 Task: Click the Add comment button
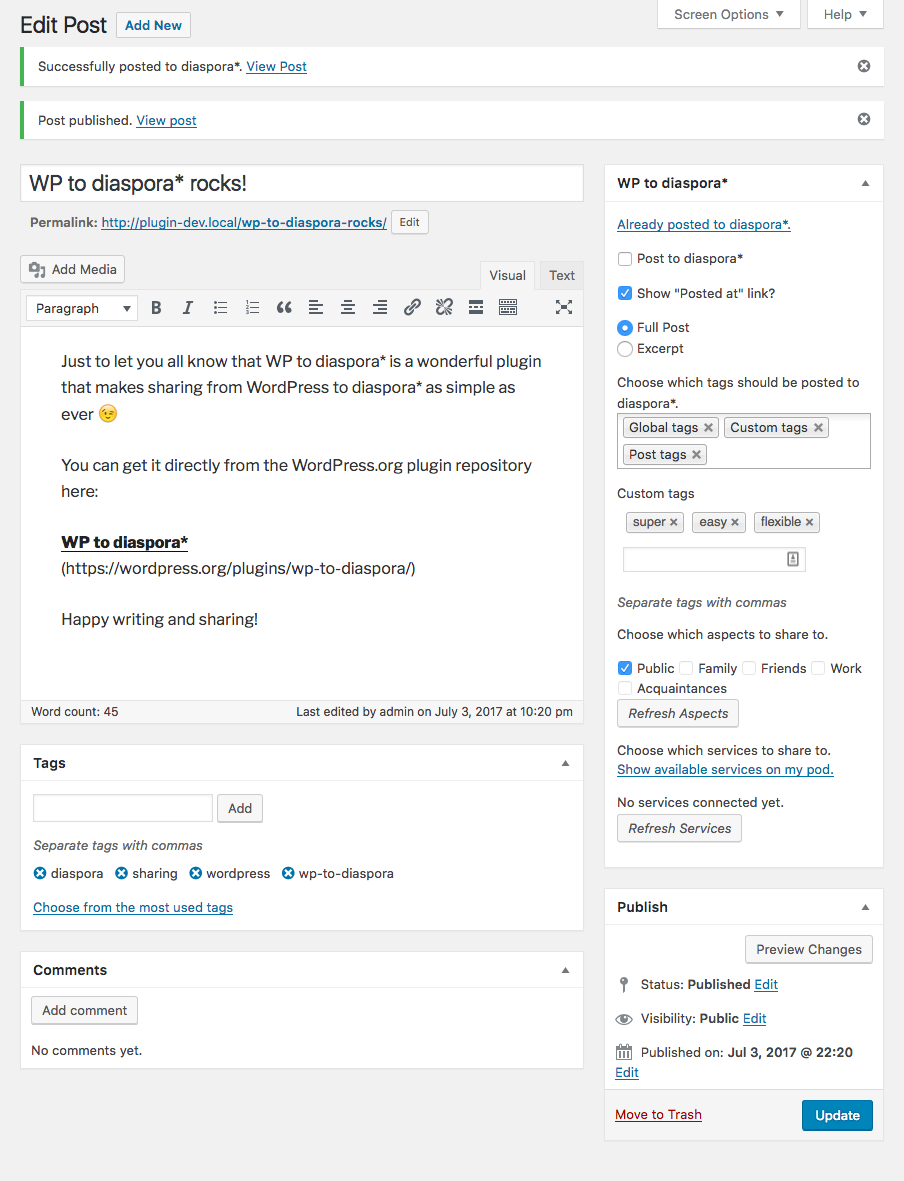click(x=84, y=1011)
